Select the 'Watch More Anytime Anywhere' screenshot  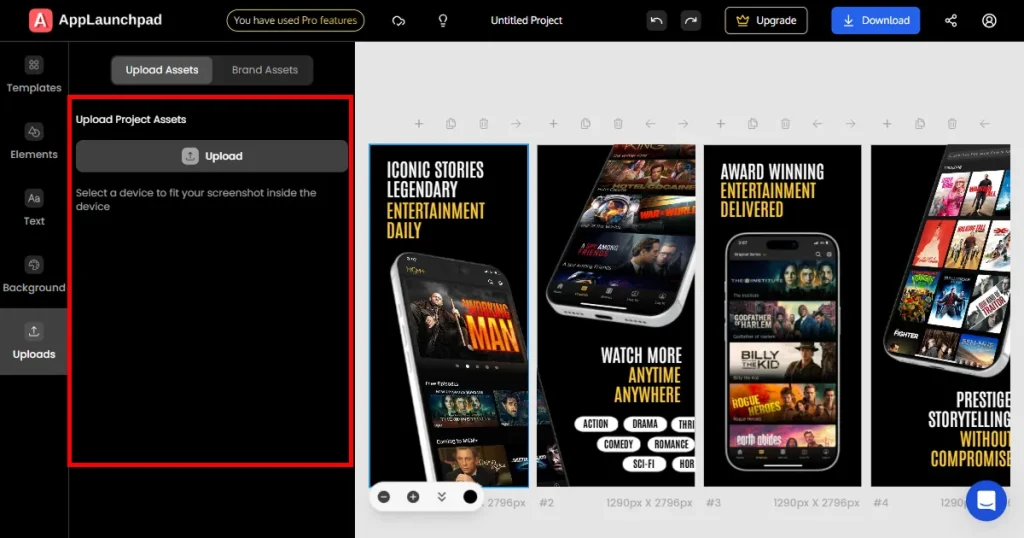[x=616, y=315]
